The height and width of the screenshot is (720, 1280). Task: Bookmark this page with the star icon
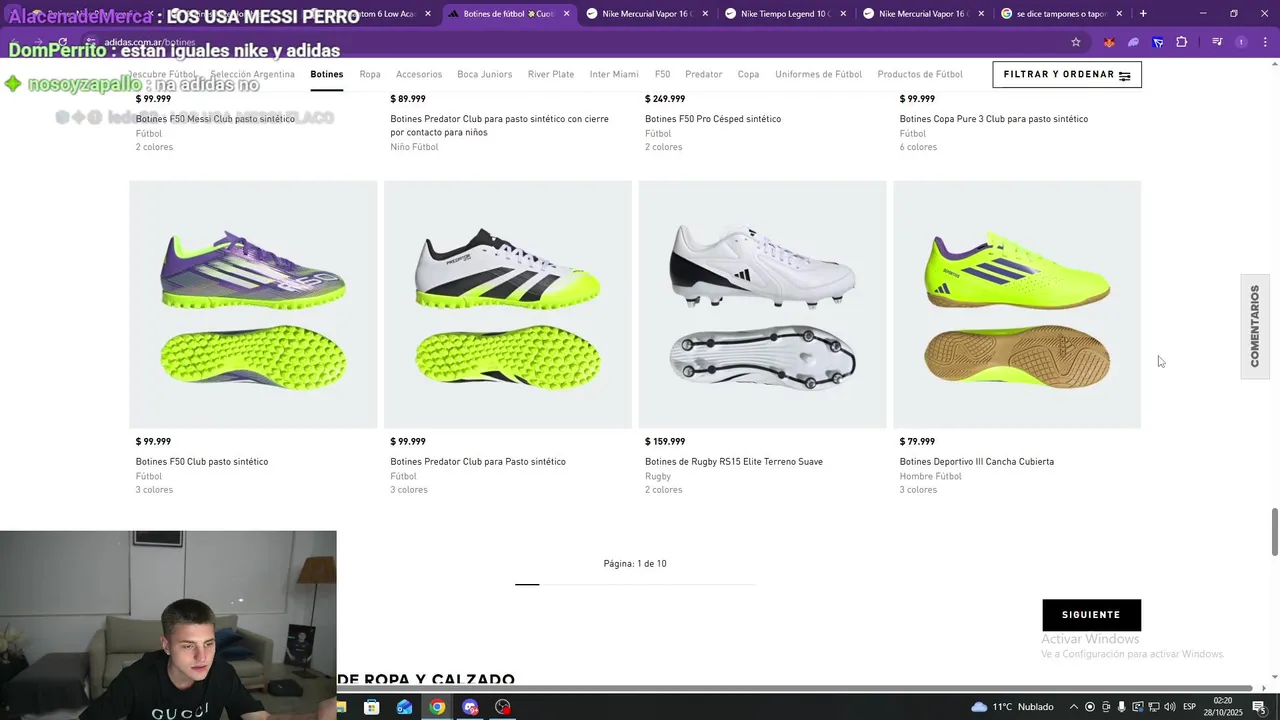(x=1076, y=42)
